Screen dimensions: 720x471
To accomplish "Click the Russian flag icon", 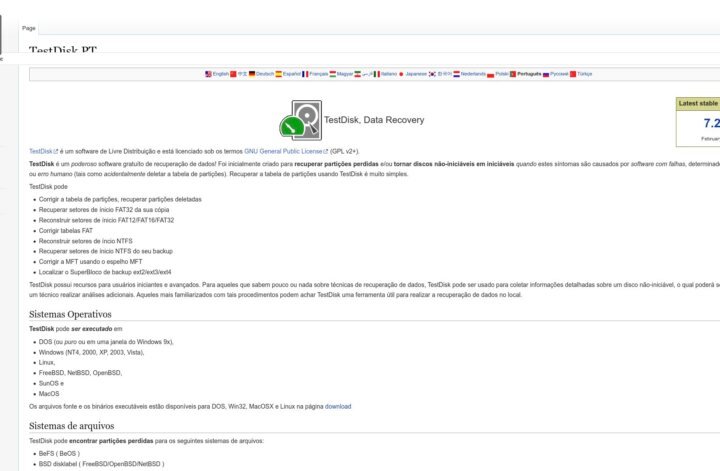I will point(546,74).
